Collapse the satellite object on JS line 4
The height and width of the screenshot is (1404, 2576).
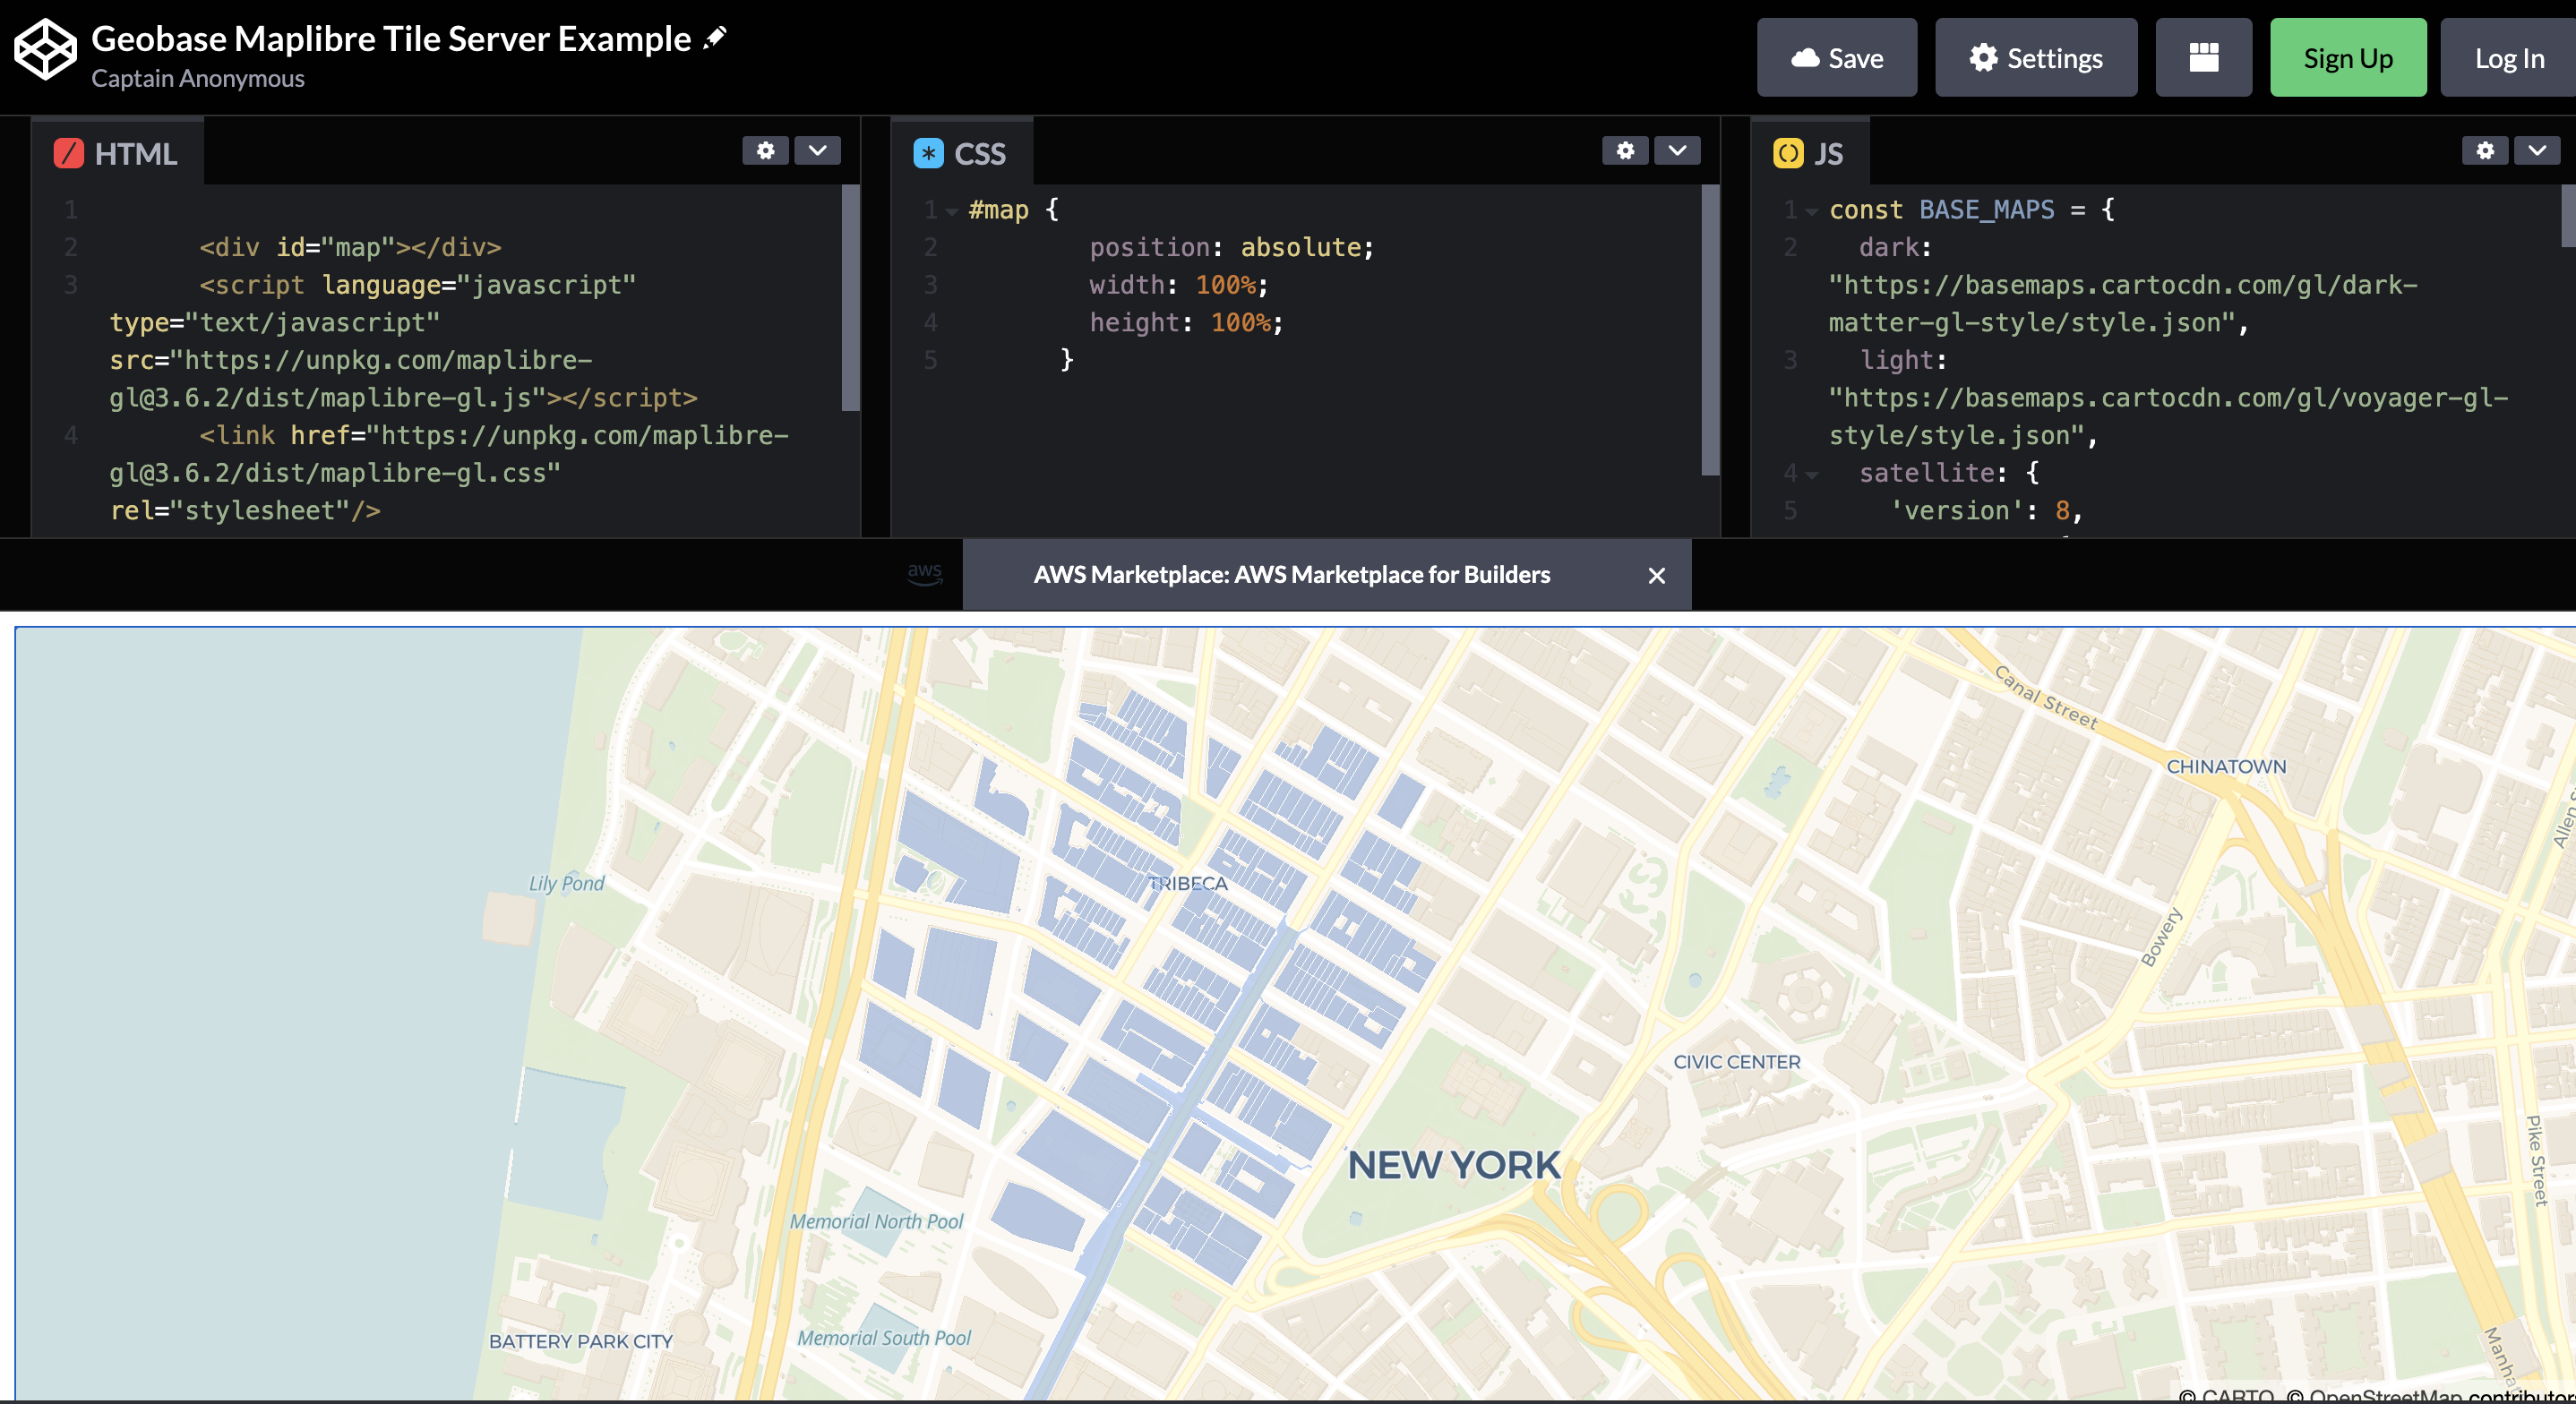[1810, 473]
